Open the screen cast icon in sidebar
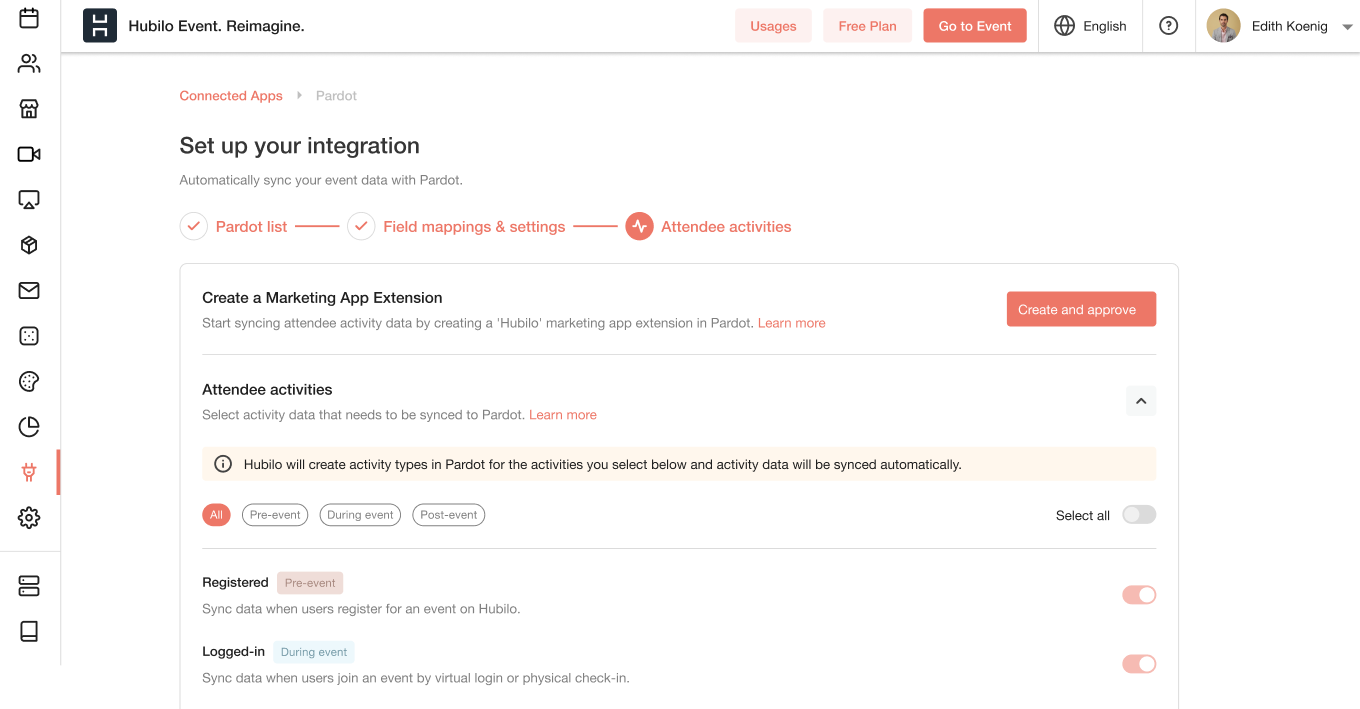The height and width of the screenshot is (709, 1360). tap(29, 200)
